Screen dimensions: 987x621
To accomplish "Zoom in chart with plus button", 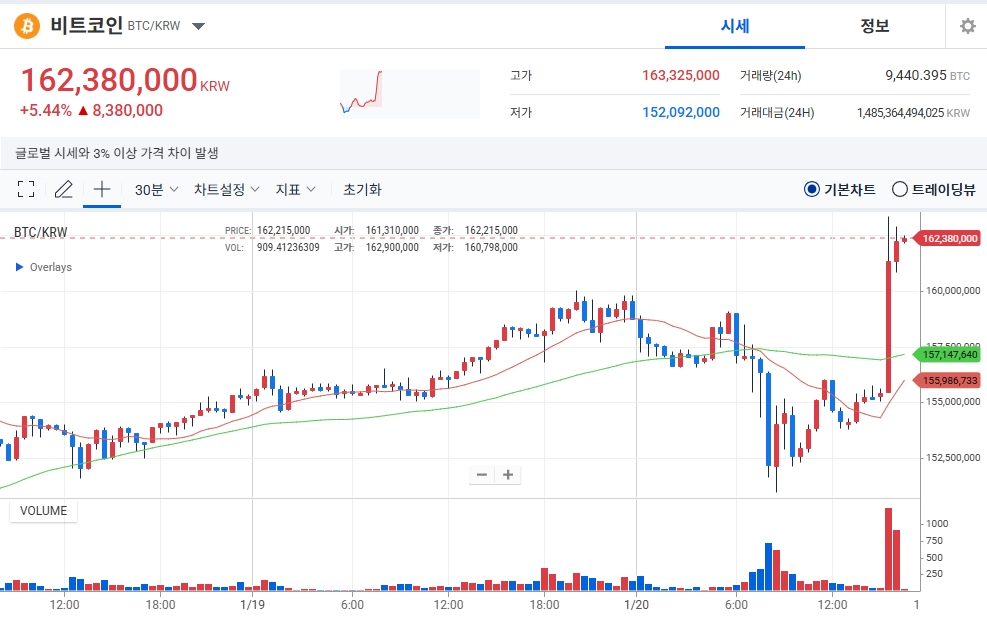I will [508, 474].
